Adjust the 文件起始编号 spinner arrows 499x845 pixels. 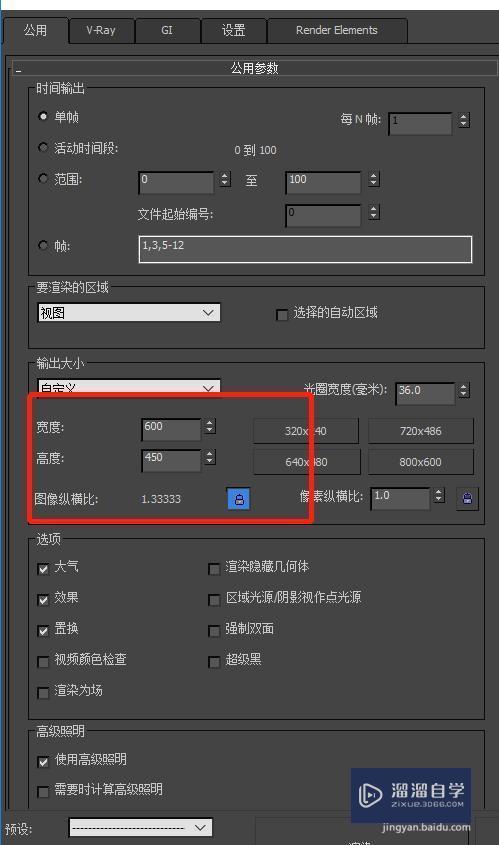click(x=374, y=212)
